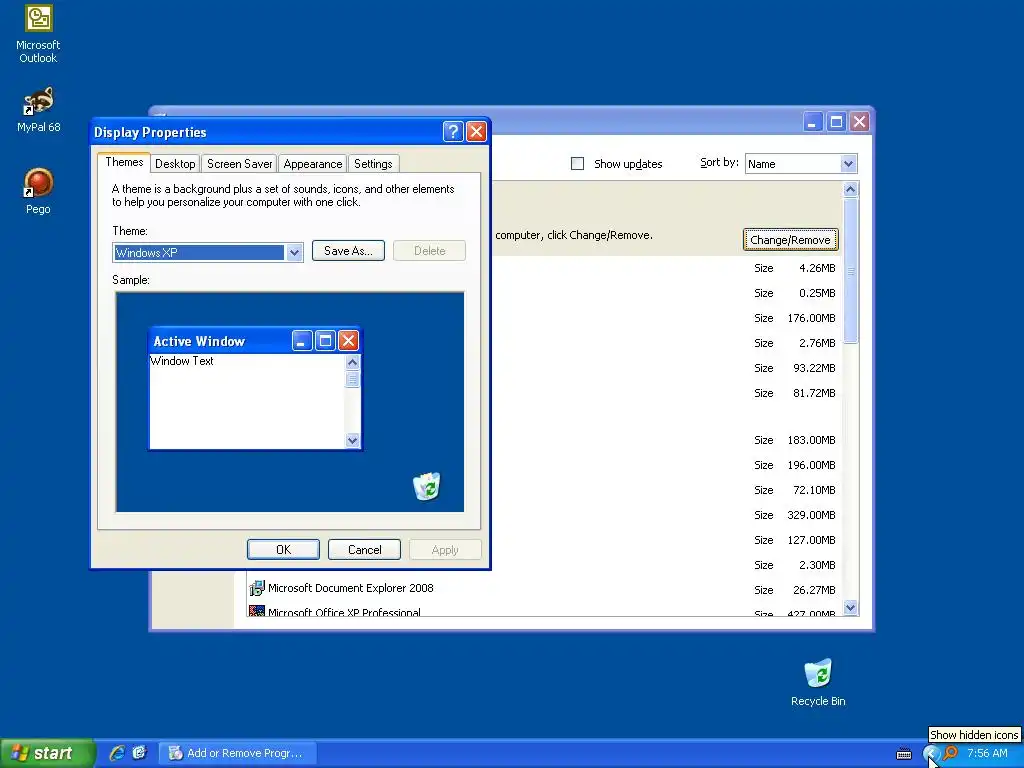
Task: Launch MyPal 68 browser shortcut
Action: pyautogui.click(x=38, y=109)
